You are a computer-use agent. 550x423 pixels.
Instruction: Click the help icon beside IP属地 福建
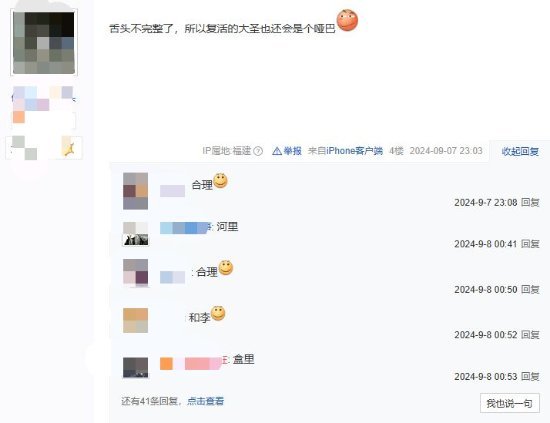click(x=258, y=151)
